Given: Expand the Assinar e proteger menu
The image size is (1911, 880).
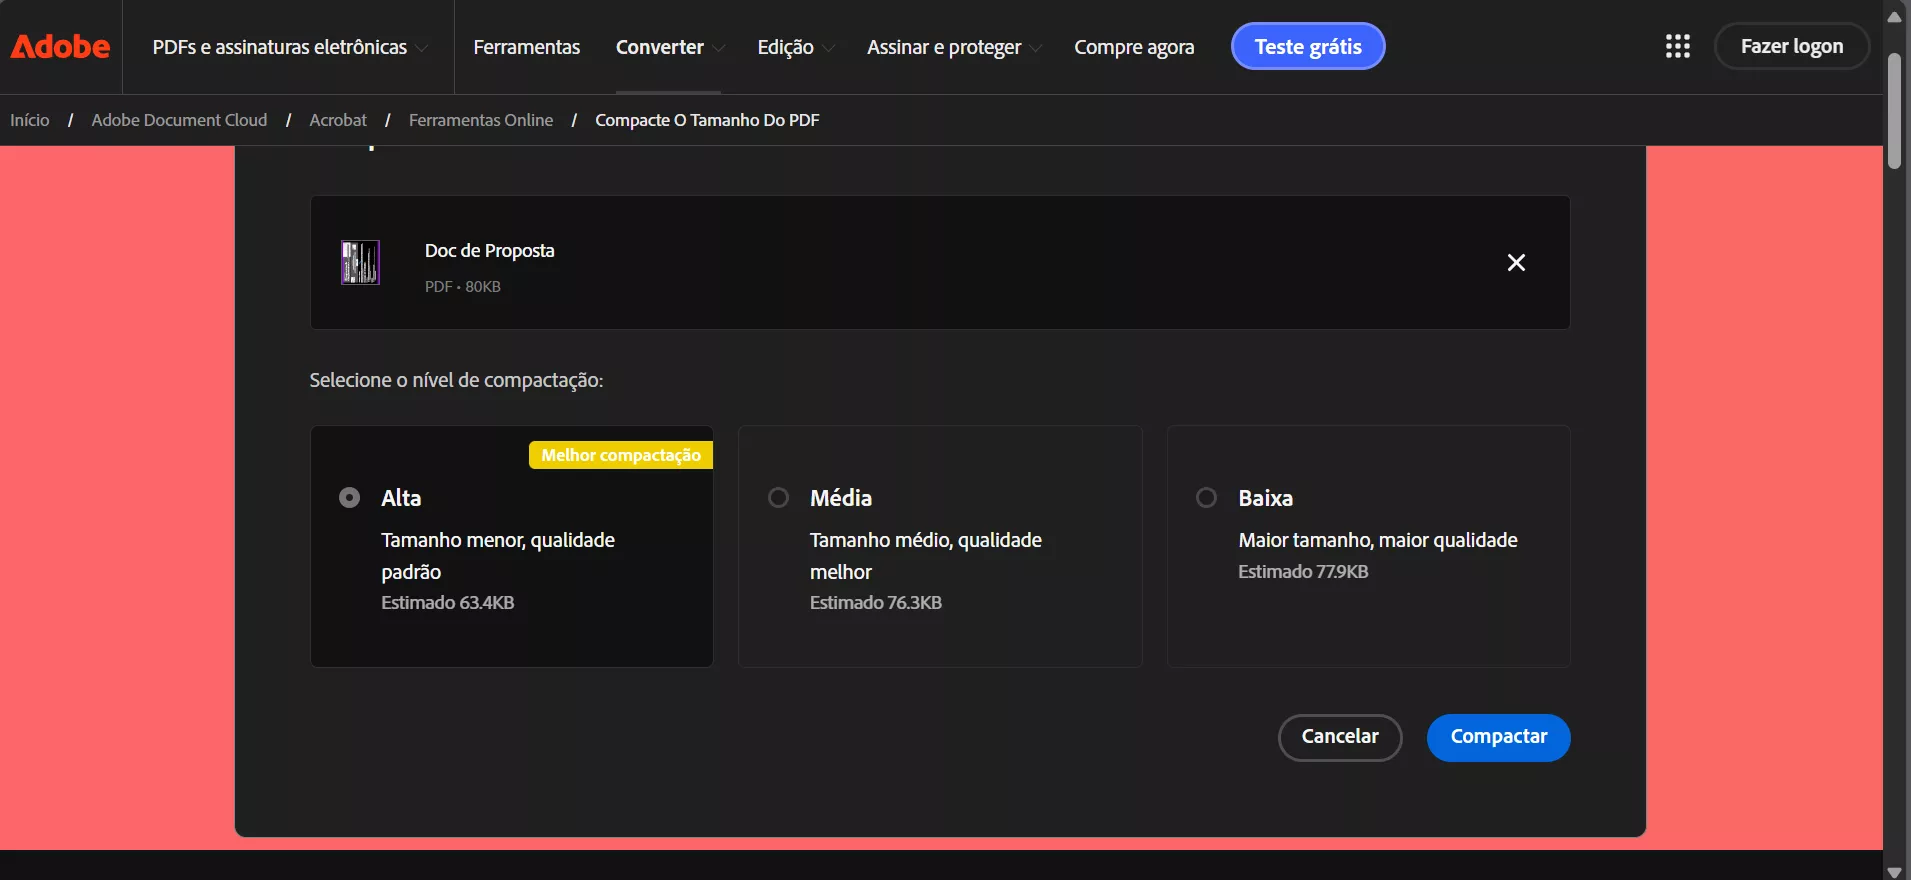Looking at the screenshot, I should point(953,47).
